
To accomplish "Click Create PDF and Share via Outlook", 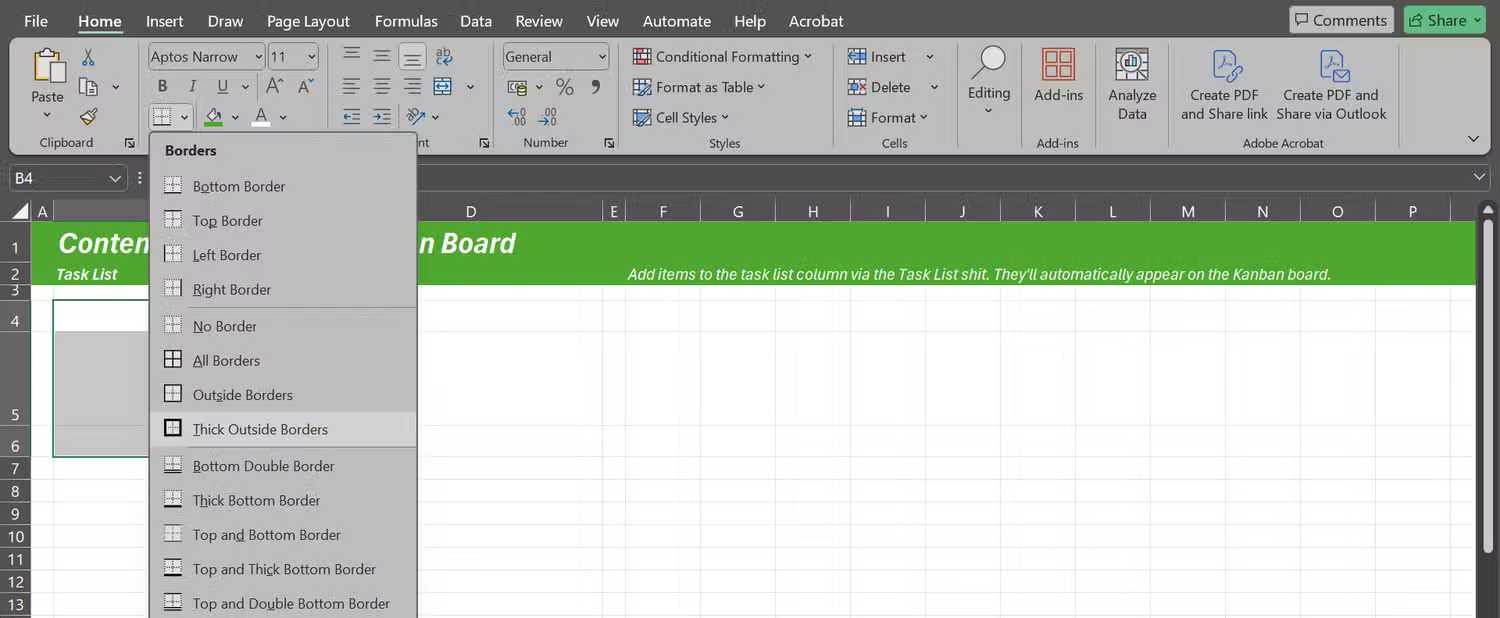I will click(1331, 86).
